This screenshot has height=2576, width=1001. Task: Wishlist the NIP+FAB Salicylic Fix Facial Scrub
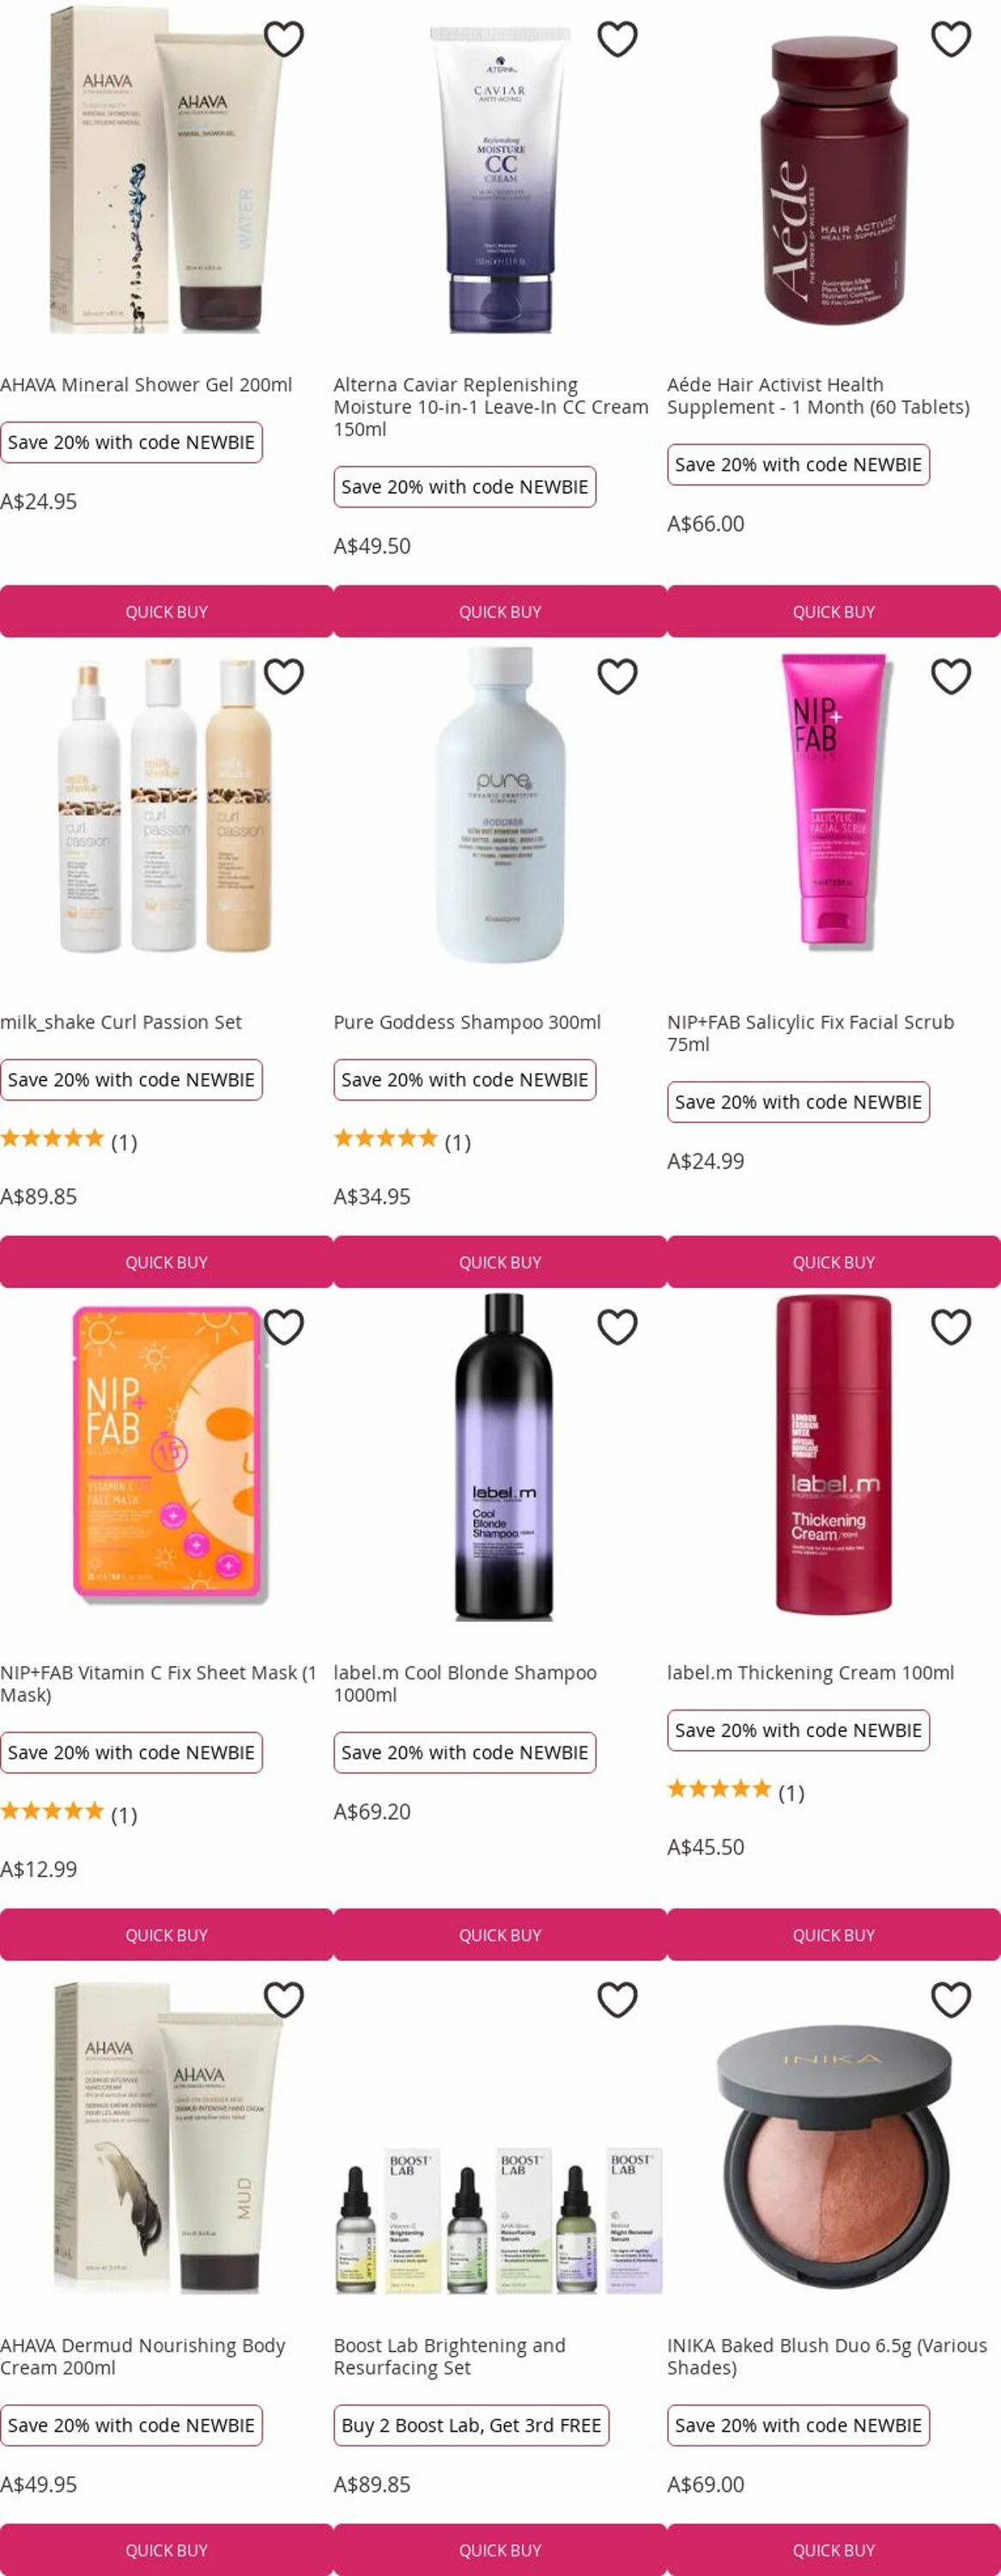[x=951, y=677]
